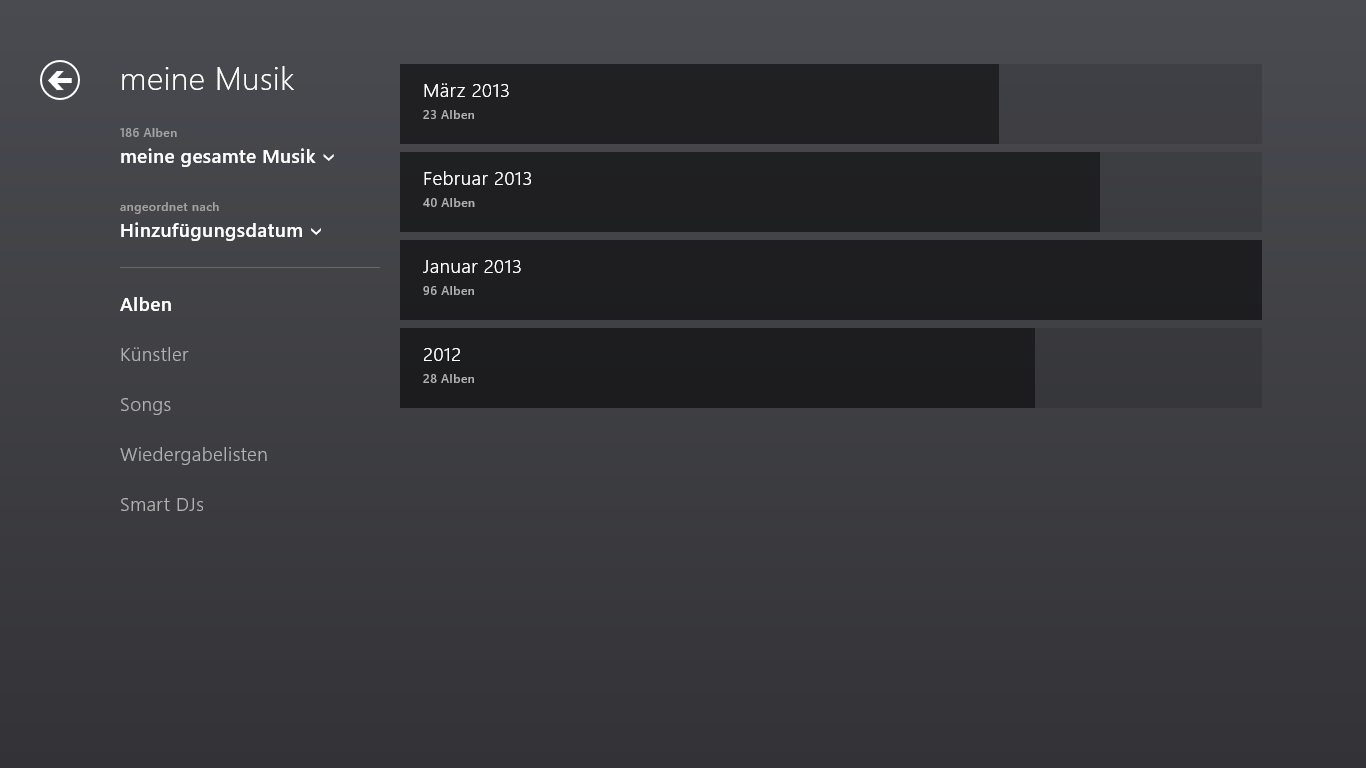Click the '96 Alben' count text
This screenshot has width=1366, height=768.
coord(449,291)
